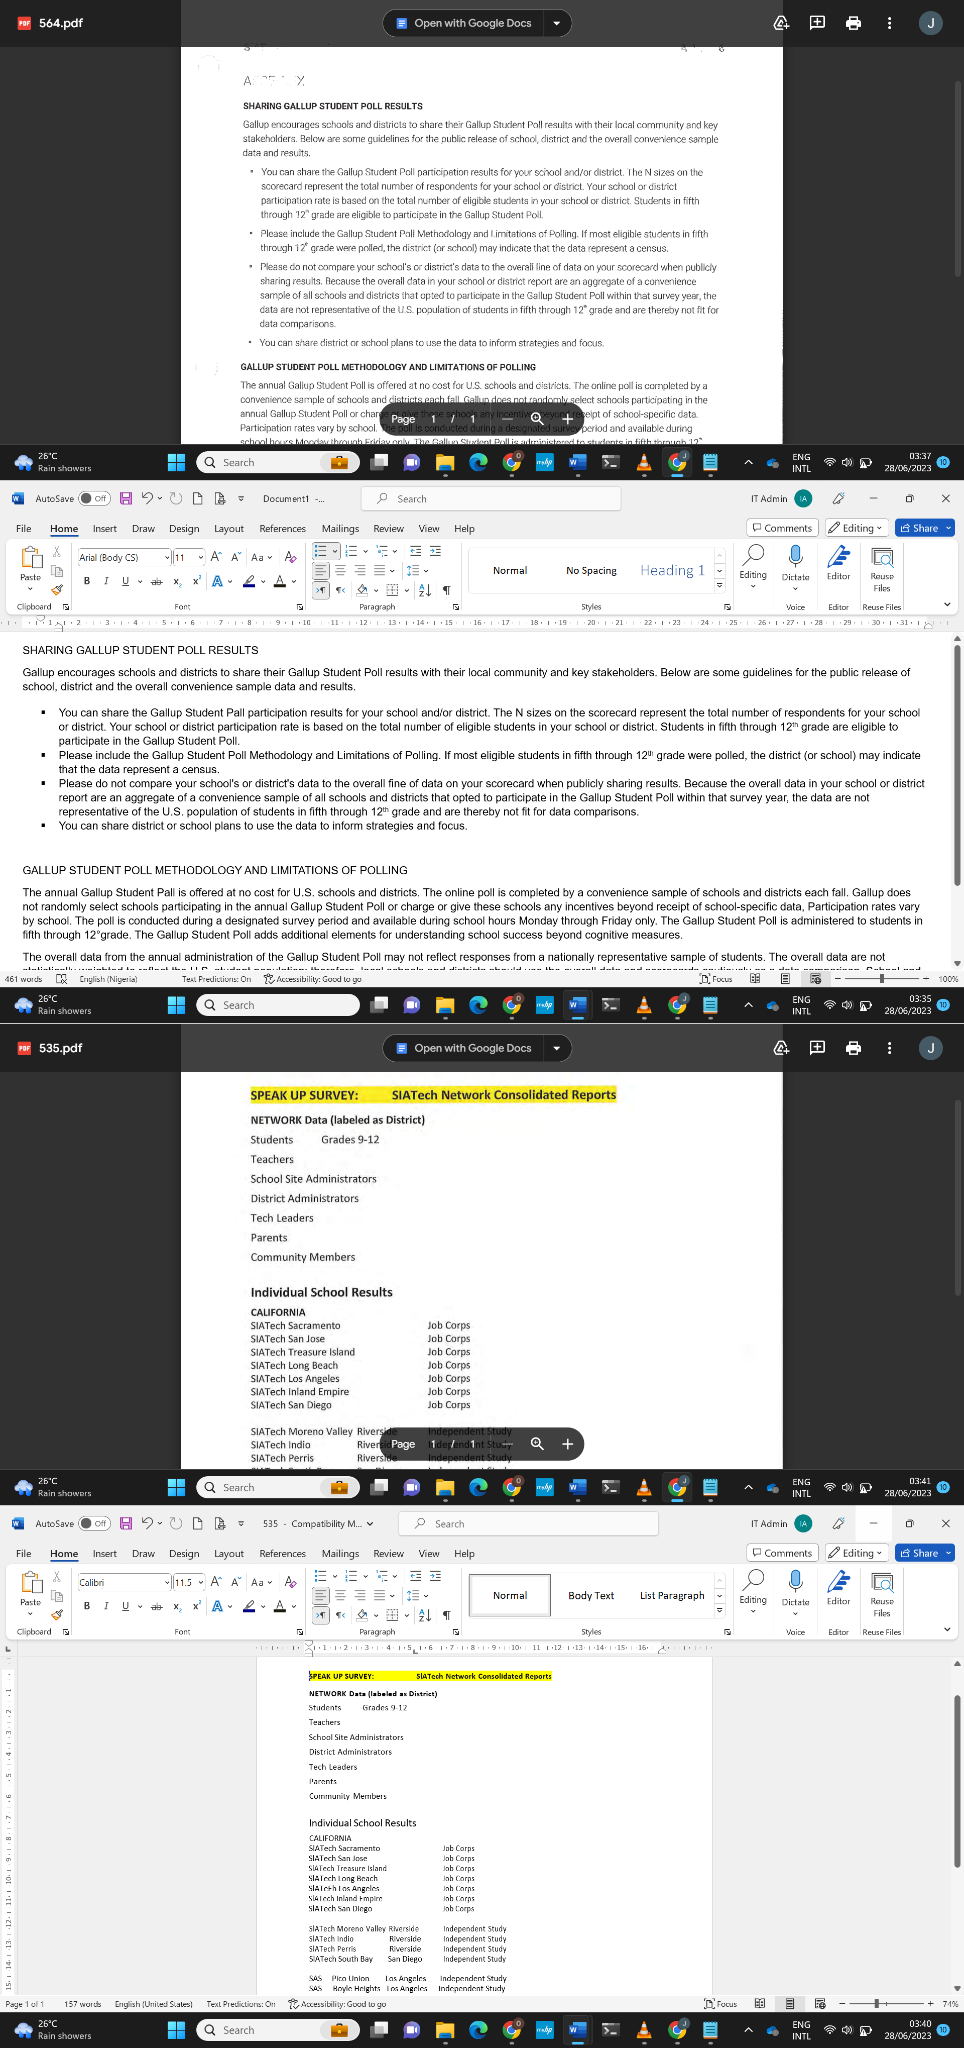The height and width of the screenshot is (2048, 964).
Task: Zoom in with the plus icon in 564.pdf viewer
Action: 567,419
